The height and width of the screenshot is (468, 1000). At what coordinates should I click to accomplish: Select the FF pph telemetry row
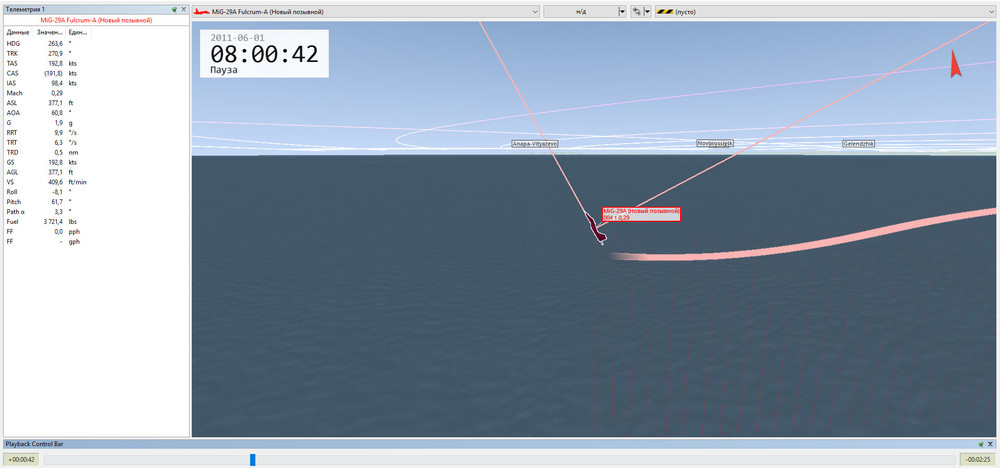pyautogui.click(x=96, y=232)
